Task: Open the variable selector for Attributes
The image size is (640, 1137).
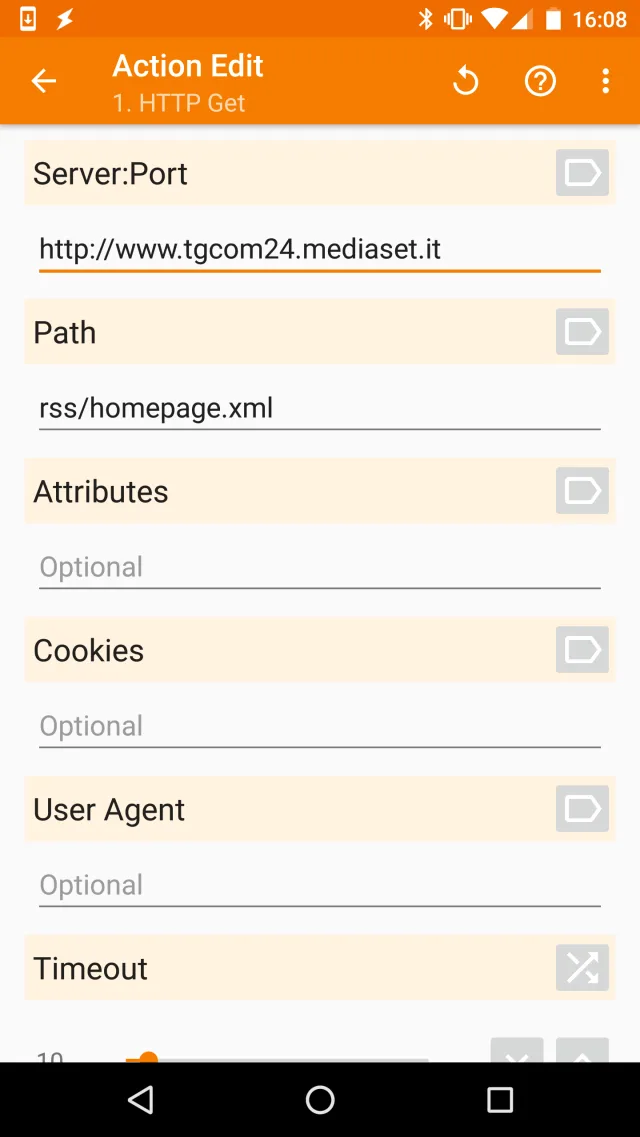Action: [x=581, y=490]
